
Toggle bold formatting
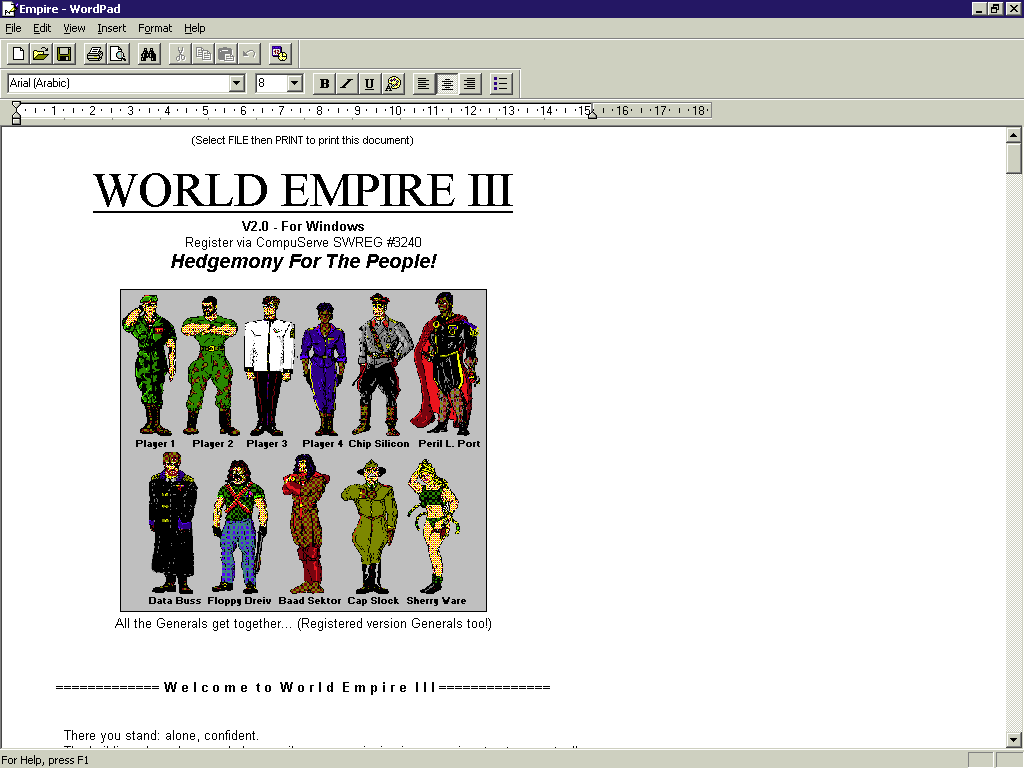[x=323, y=83]
